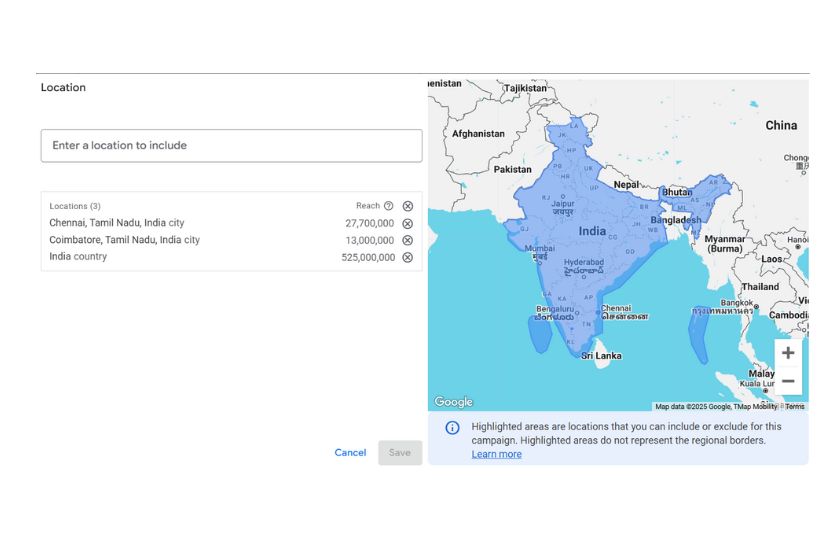Select 'Coimbatore, Tamil Nadu, India city' row text
The height and width of the screenshot is (551, 826).
point(124,240)
